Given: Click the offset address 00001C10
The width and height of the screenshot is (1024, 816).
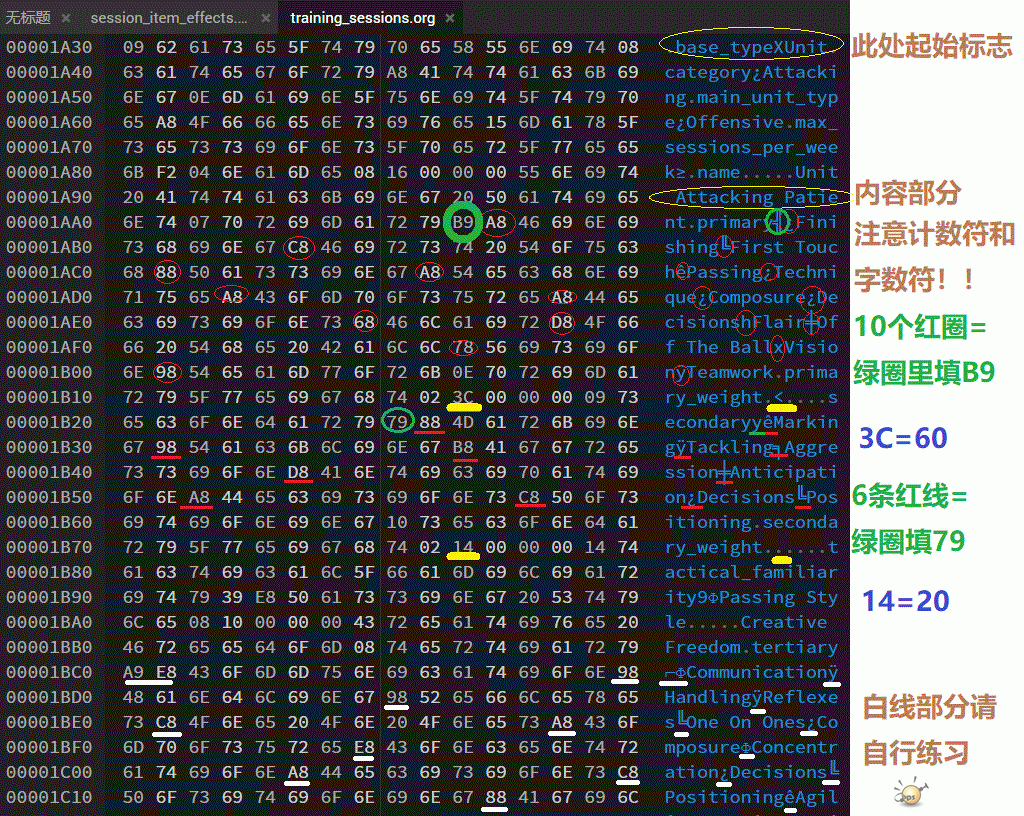Looking at the screenshot, I should (x=49, y=797).
